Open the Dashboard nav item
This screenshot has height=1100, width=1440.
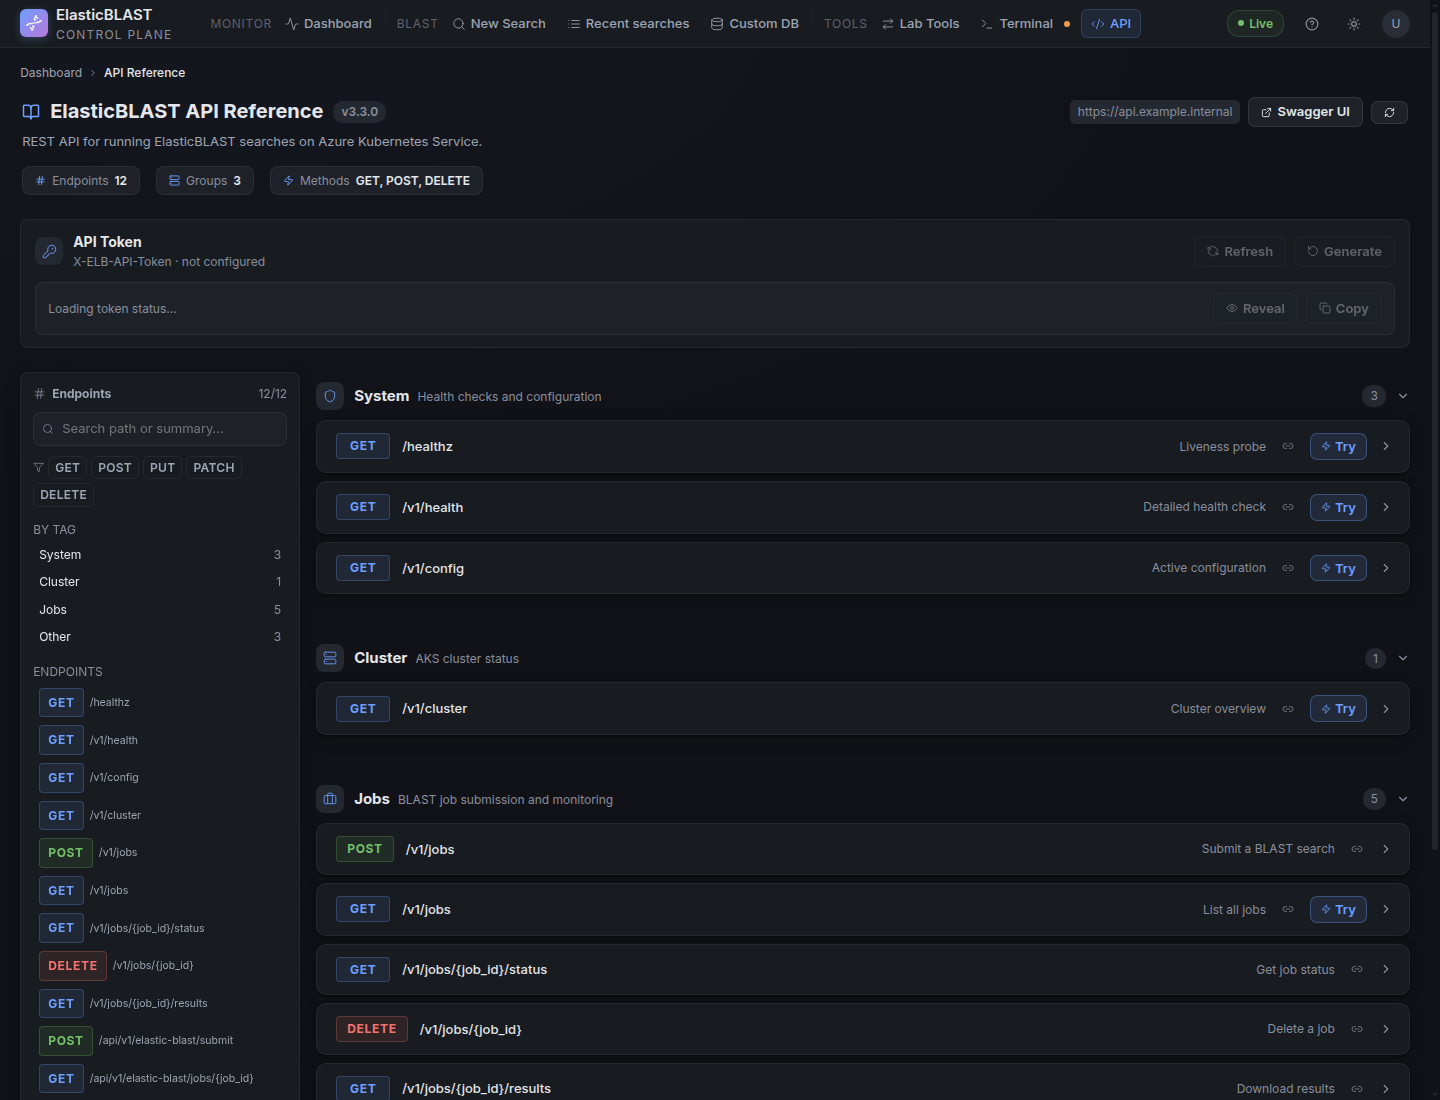point(328,24)
